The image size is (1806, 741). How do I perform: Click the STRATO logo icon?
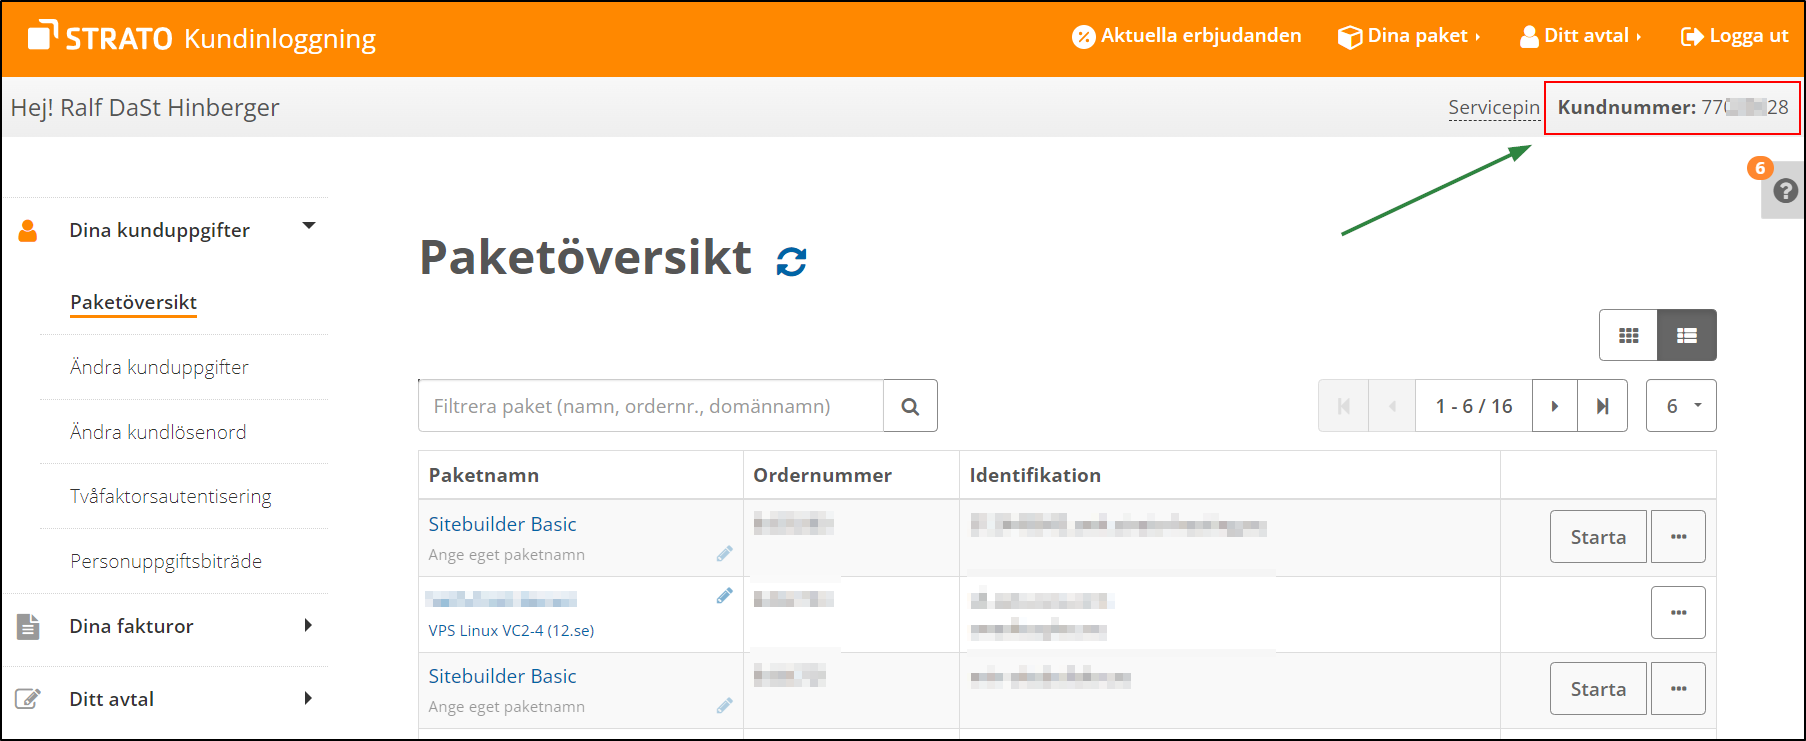point(42,35)
